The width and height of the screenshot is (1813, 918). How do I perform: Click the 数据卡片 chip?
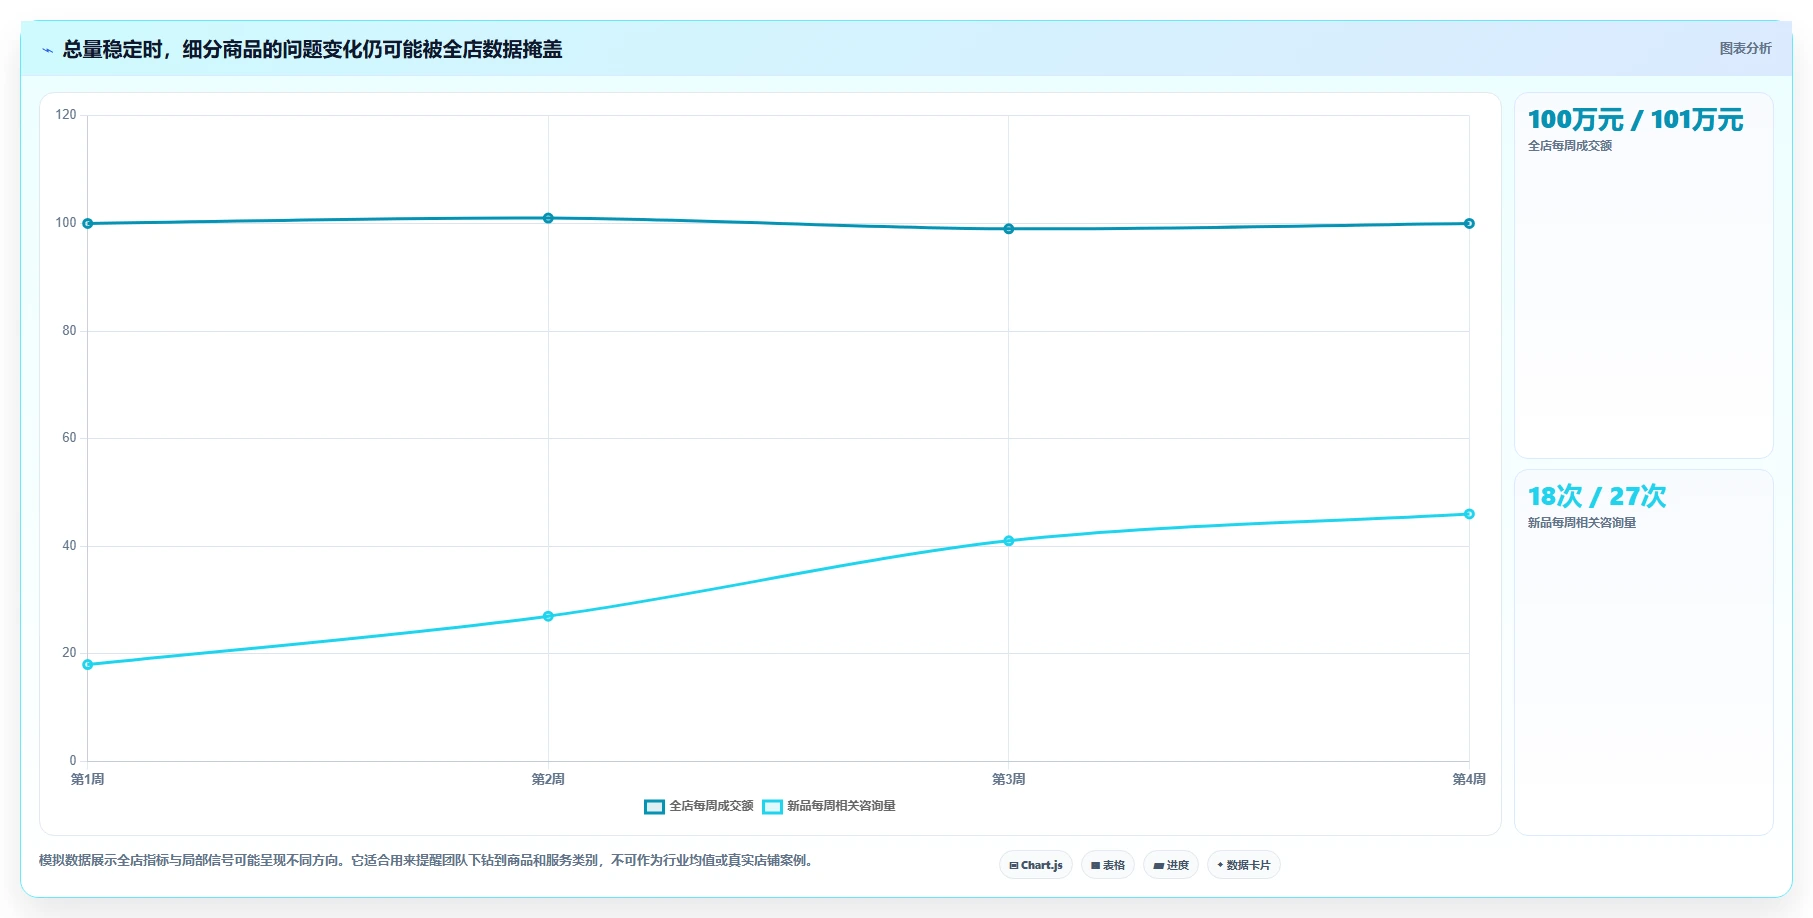click(x=1244, y=865)
